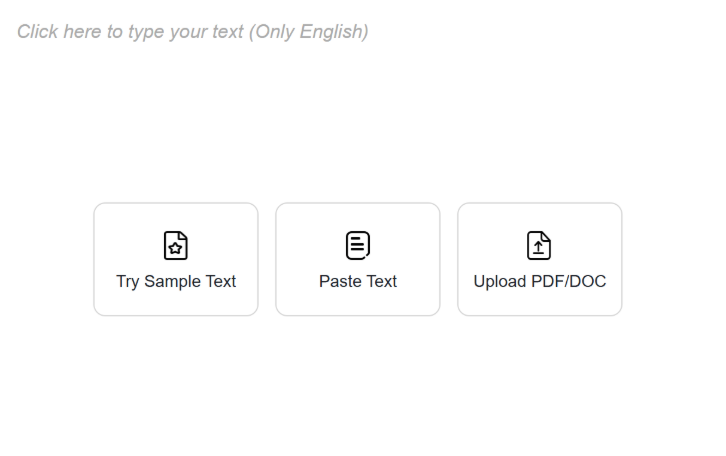Image resolution: width=726 pixels, height=456 pixels.
Task: Open the file upload option for PDF/DOC
Action: (539, 260)
